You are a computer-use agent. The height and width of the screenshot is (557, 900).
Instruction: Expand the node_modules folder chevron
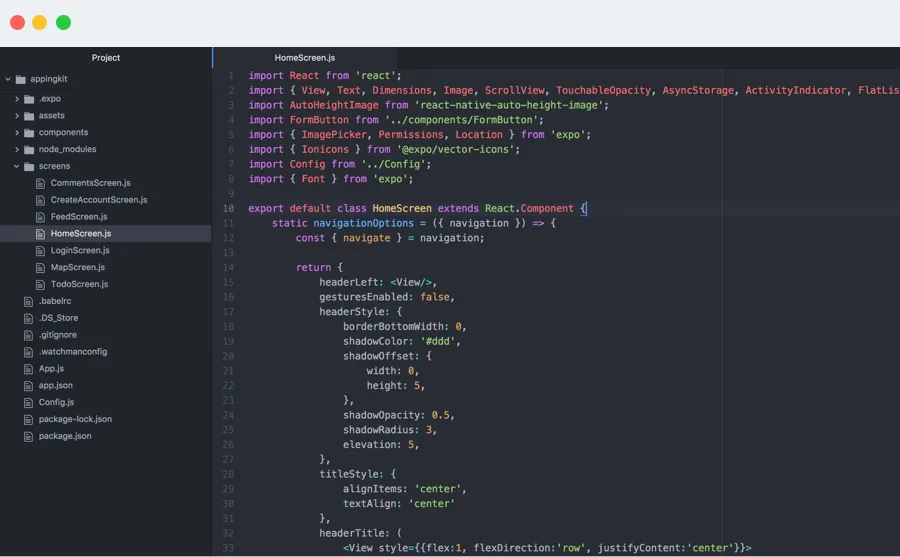(17, 149)
